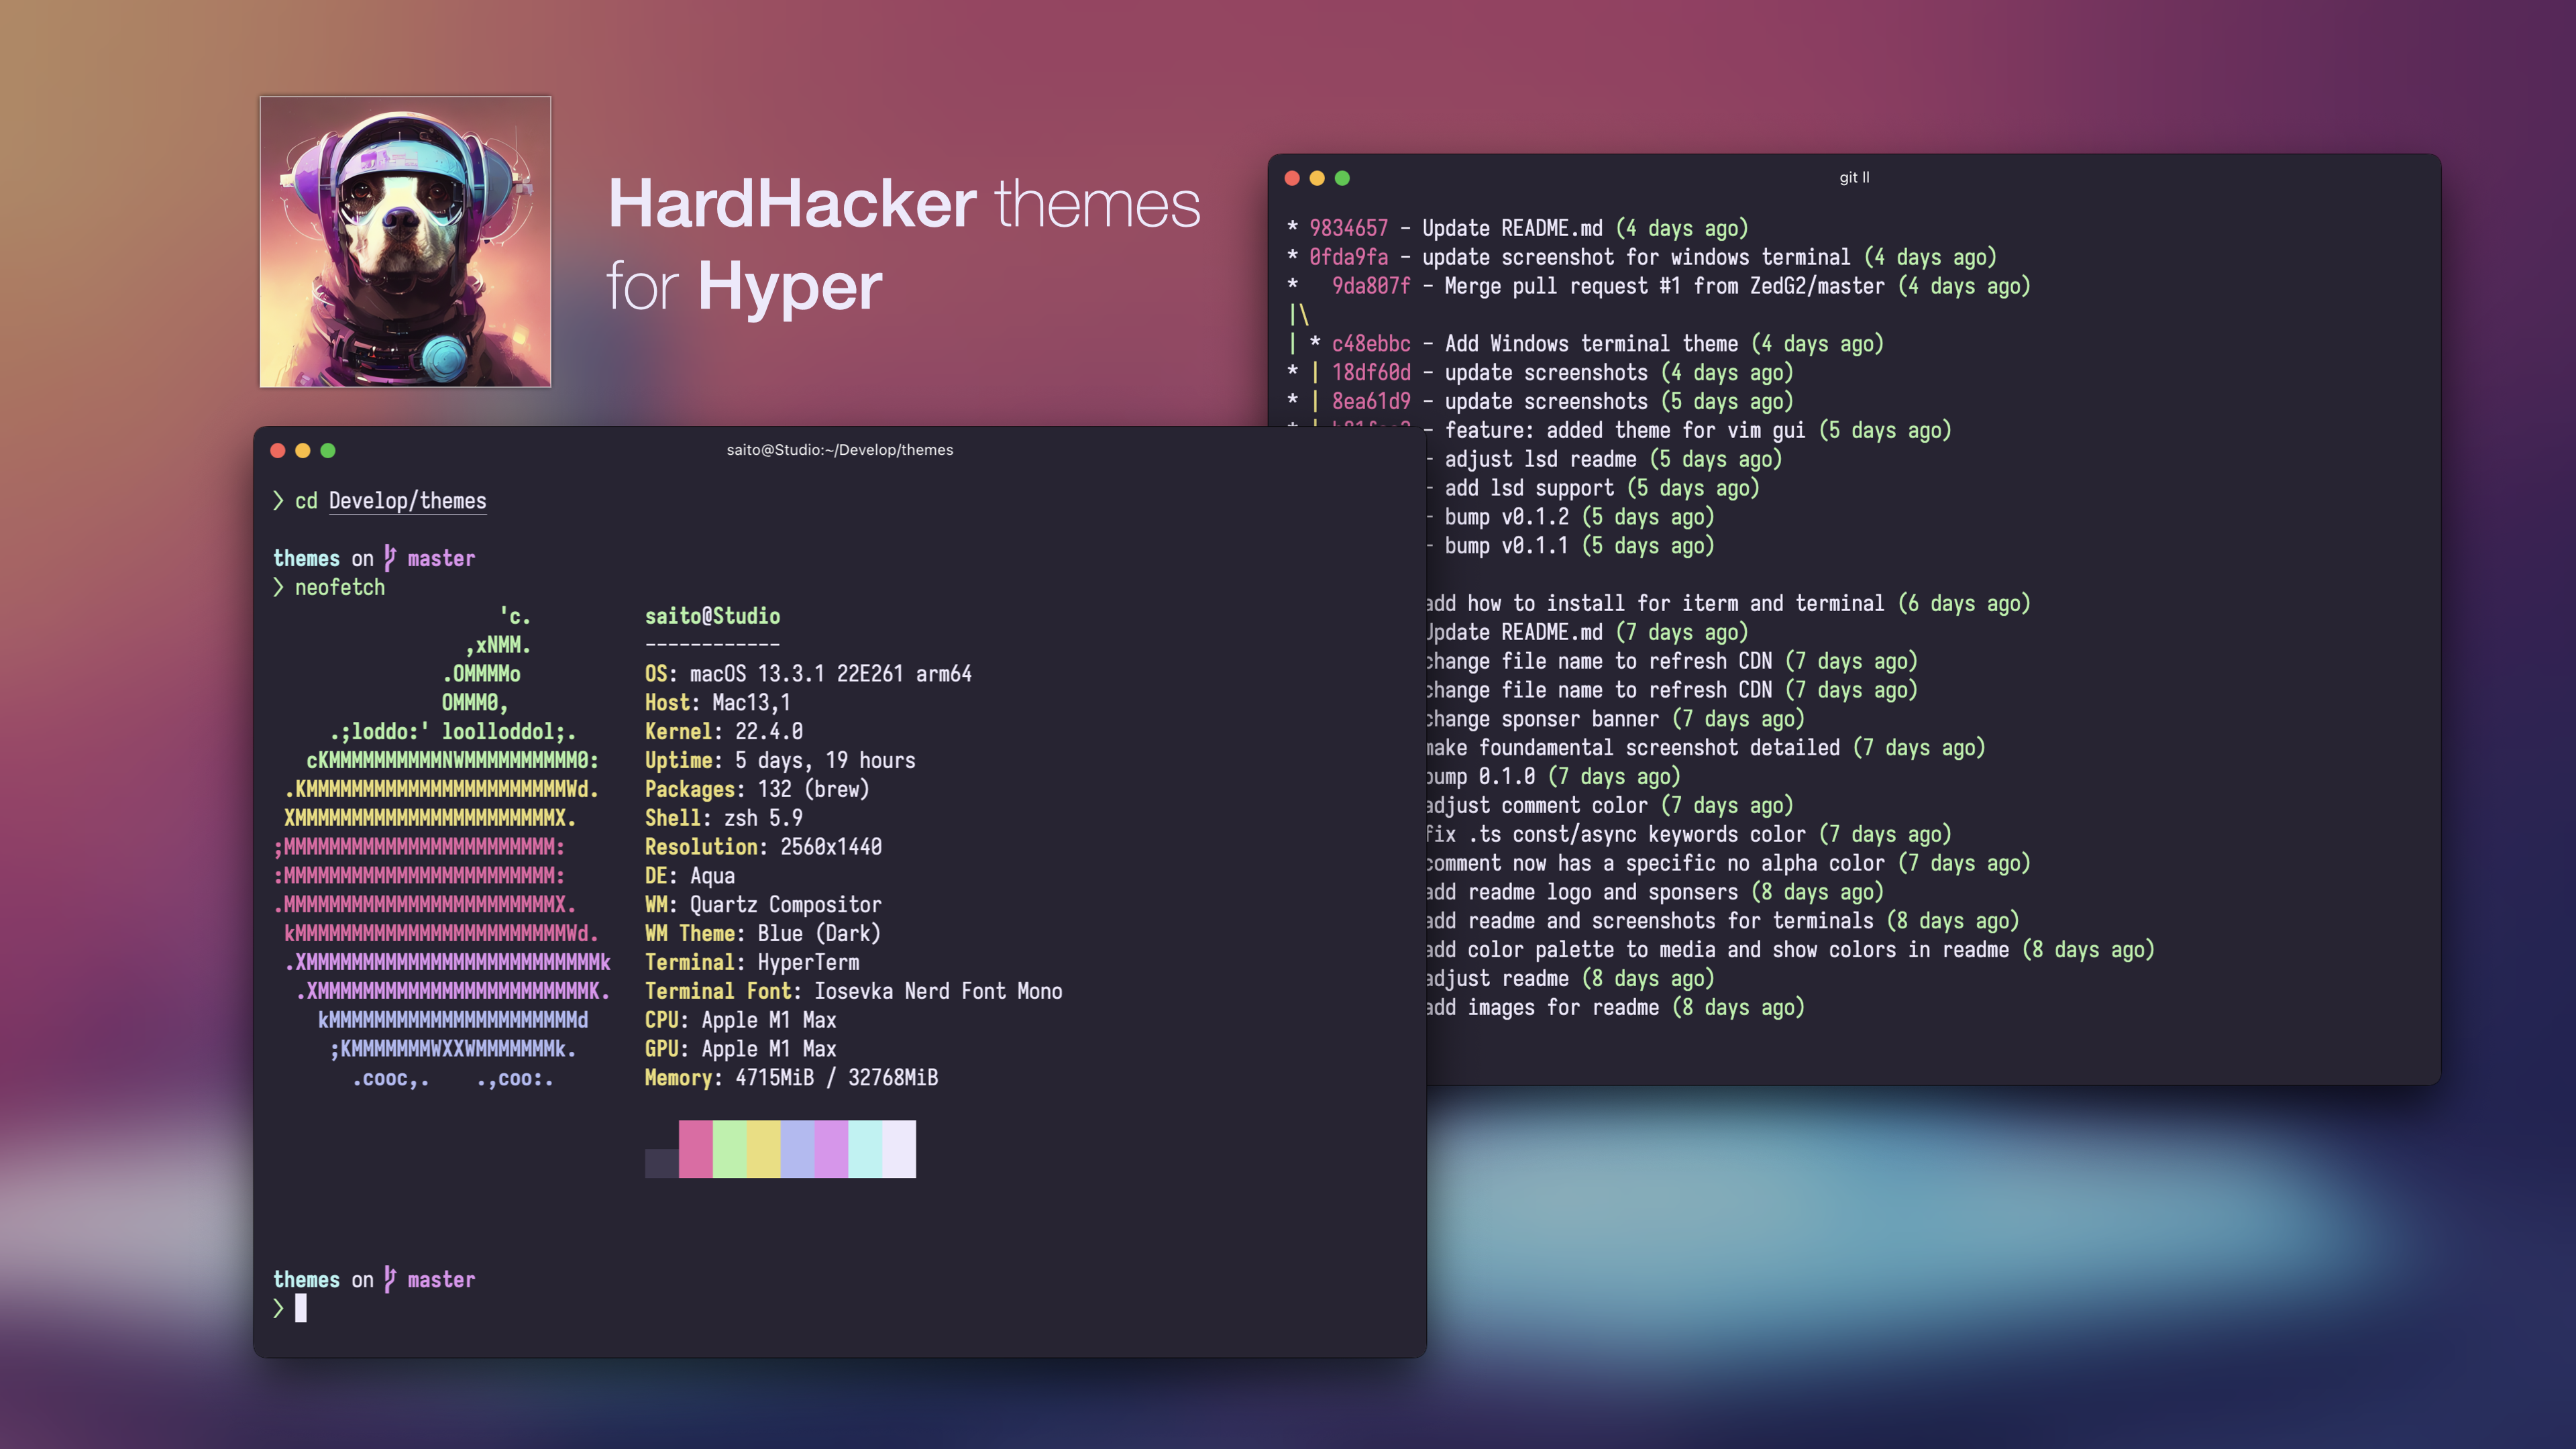Click the underlined Develop/themes path

(x=407, y=501)
